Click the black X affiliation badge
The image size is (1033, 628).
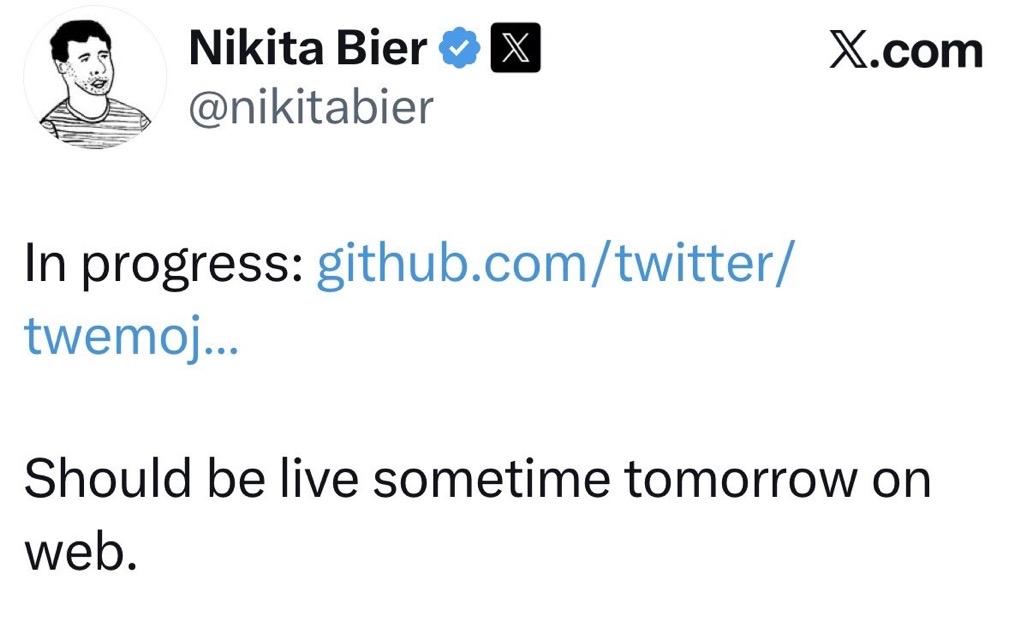coord(515,48)
